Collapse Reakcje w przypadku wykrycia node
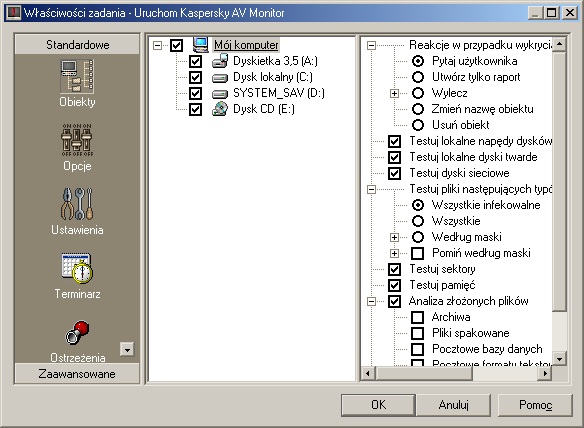This screenshot has height=428, width=584. (371, 45)
